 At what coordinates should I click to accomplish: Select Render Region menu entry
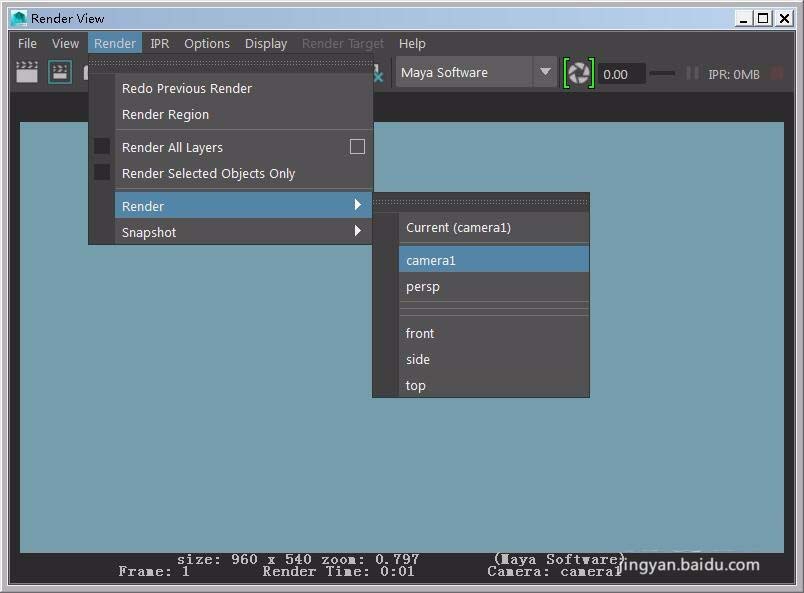click(x=165, y=114)
